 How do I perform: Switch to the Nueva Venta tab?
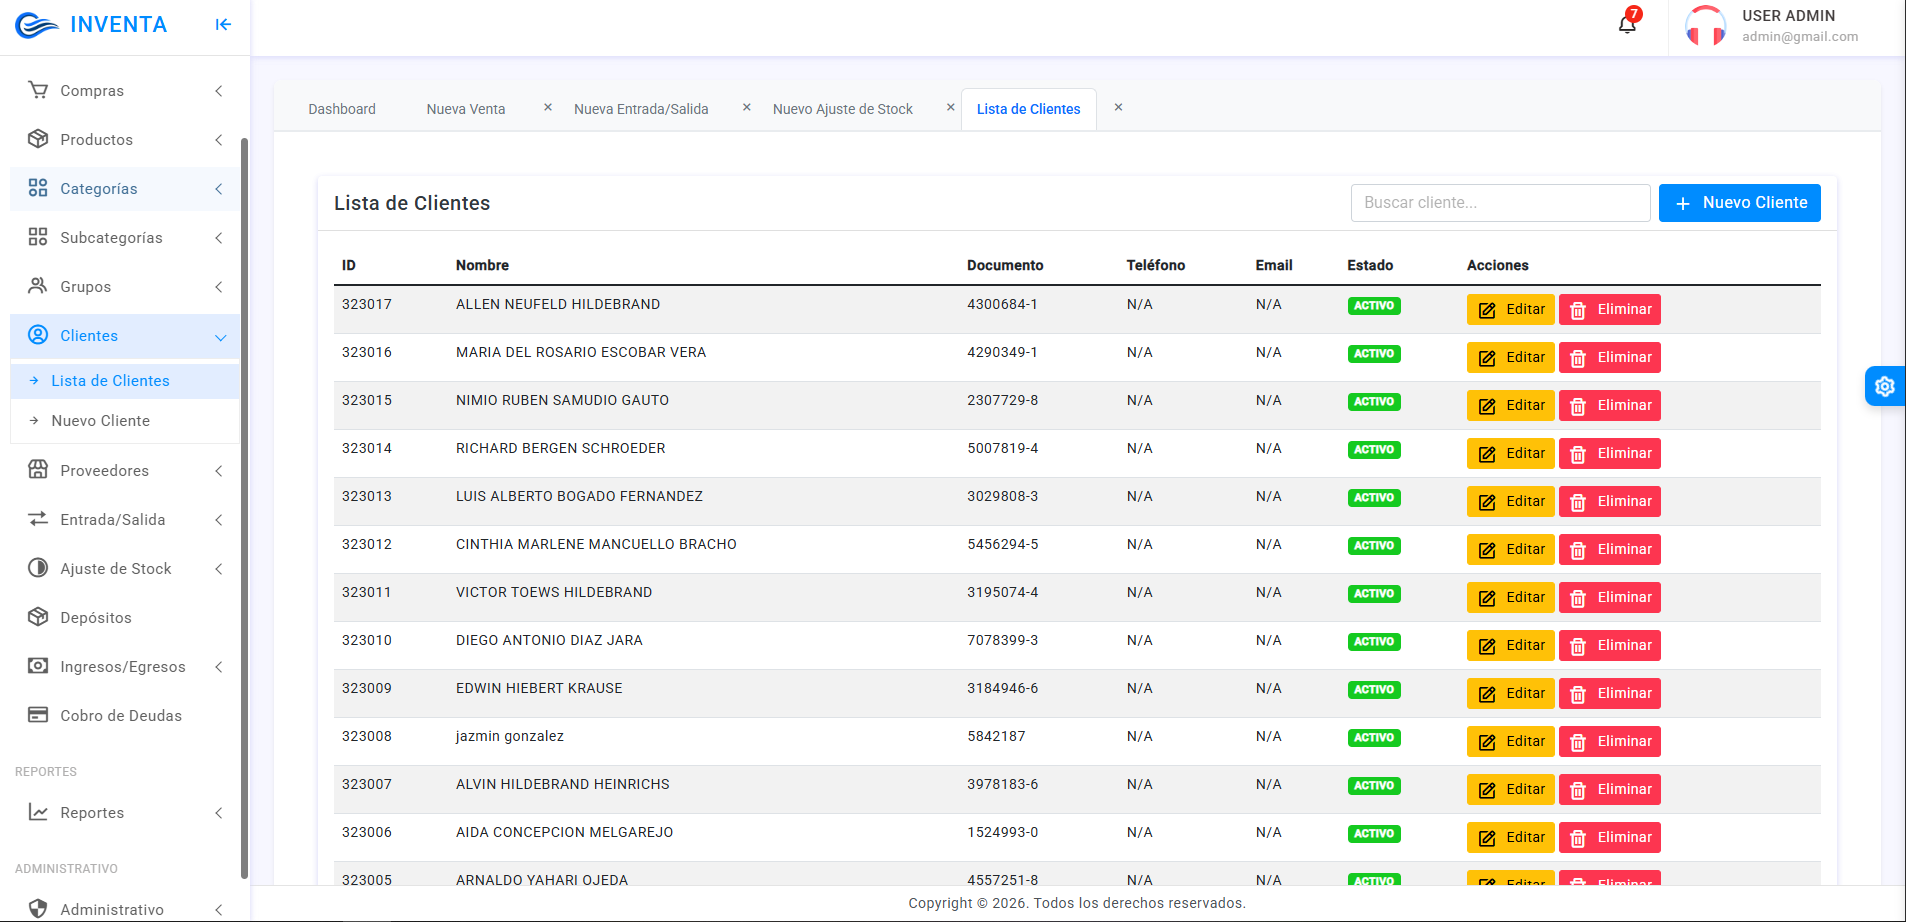466,109
